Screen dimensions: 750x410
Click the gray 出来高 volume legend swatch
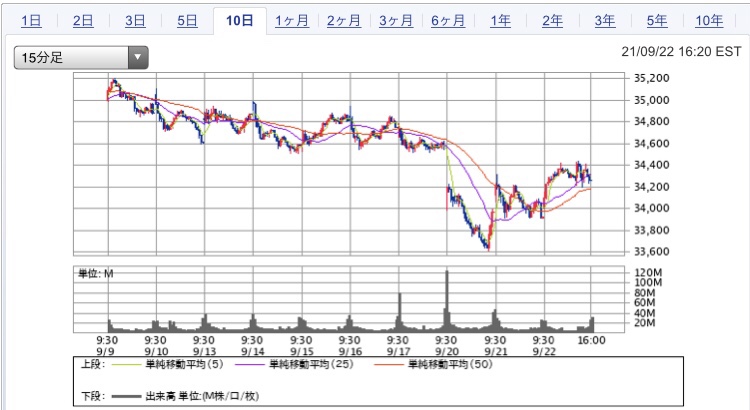click(x=126, y=397)
